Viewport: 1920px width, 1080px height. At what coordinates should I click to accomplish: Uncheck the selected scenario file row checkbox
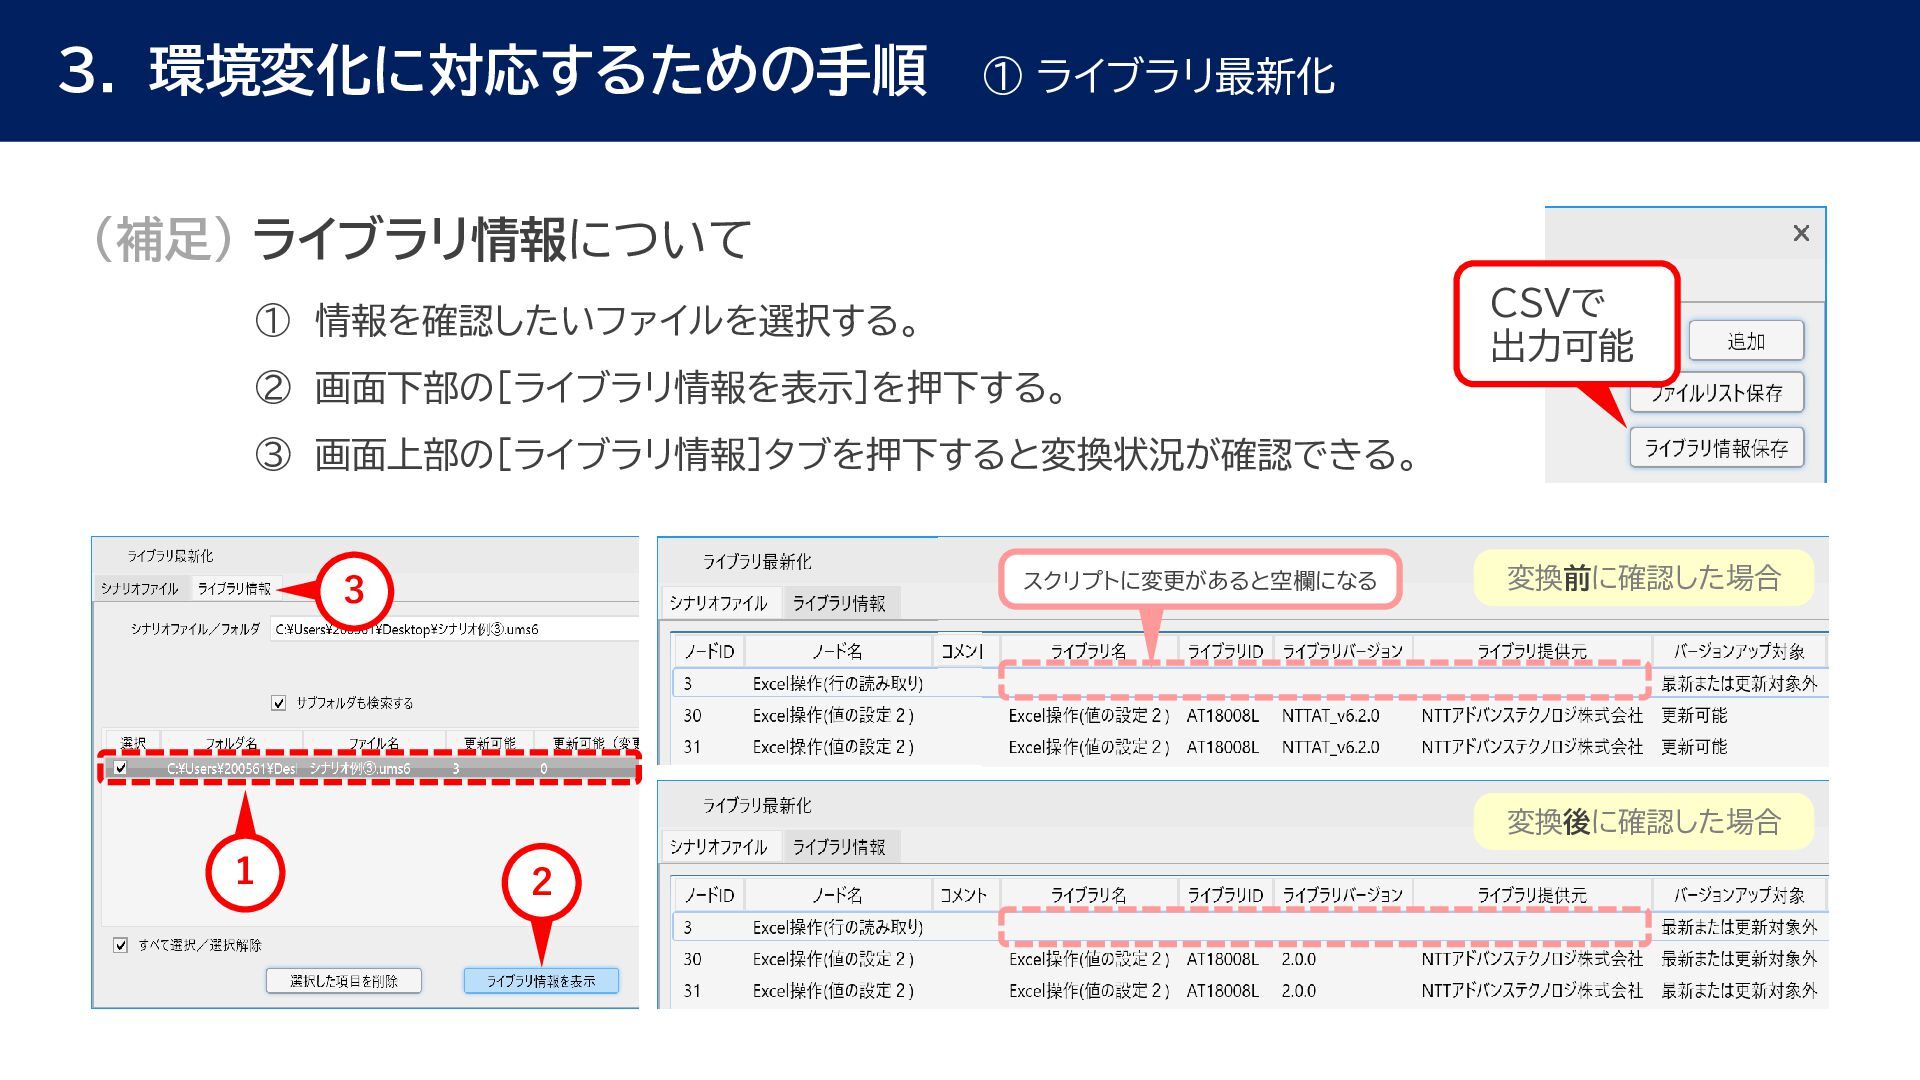[121, 768]
